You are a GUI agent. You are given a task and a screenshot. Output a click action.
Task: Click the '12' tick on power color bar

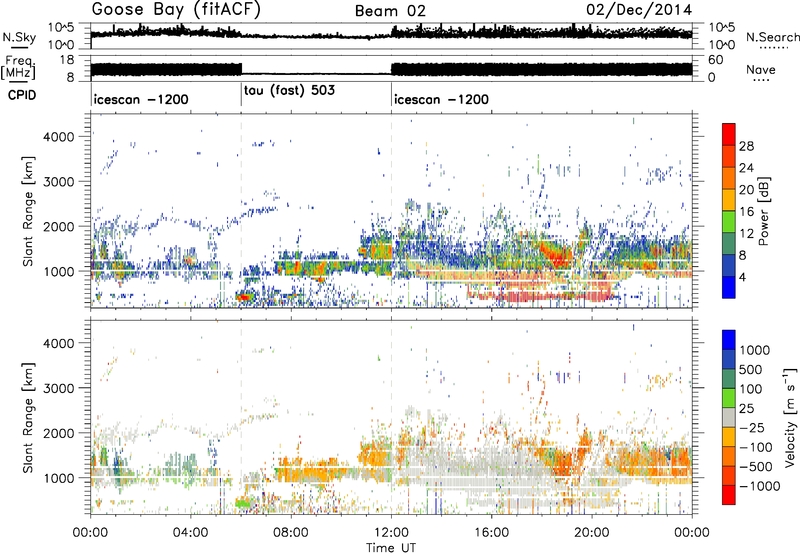click(x=746, y=234)
